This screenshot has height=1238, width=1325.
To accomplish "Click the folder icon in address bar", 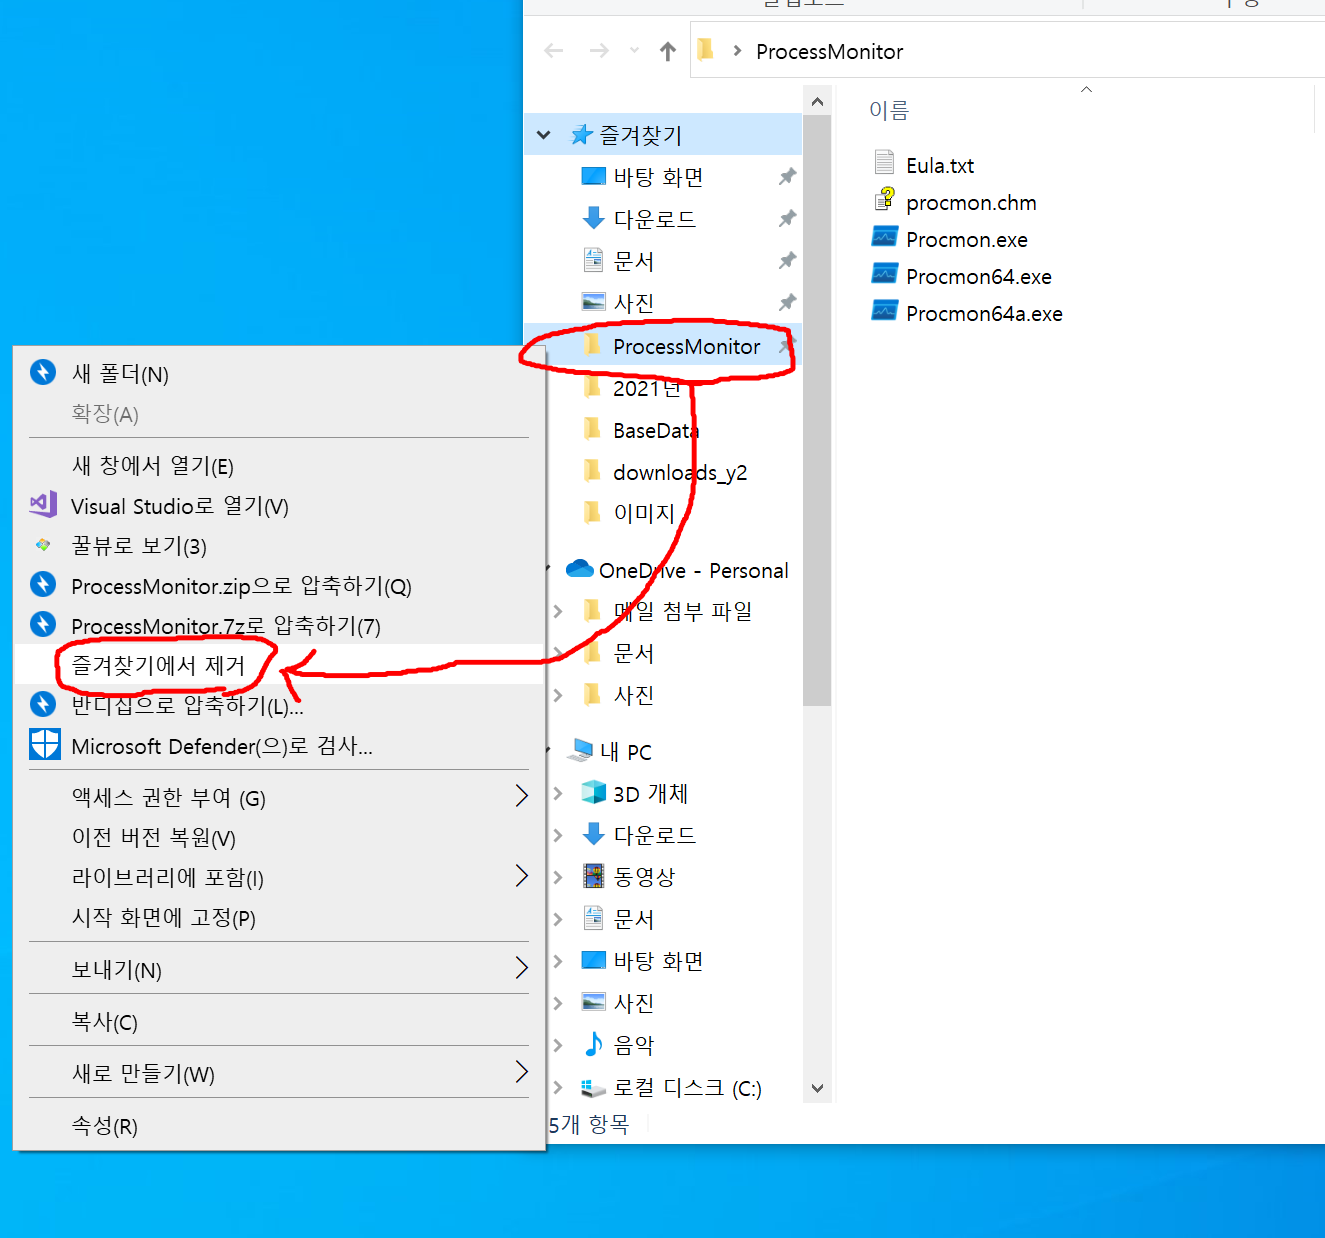I will pyautogui.click(x=706, y=49).
